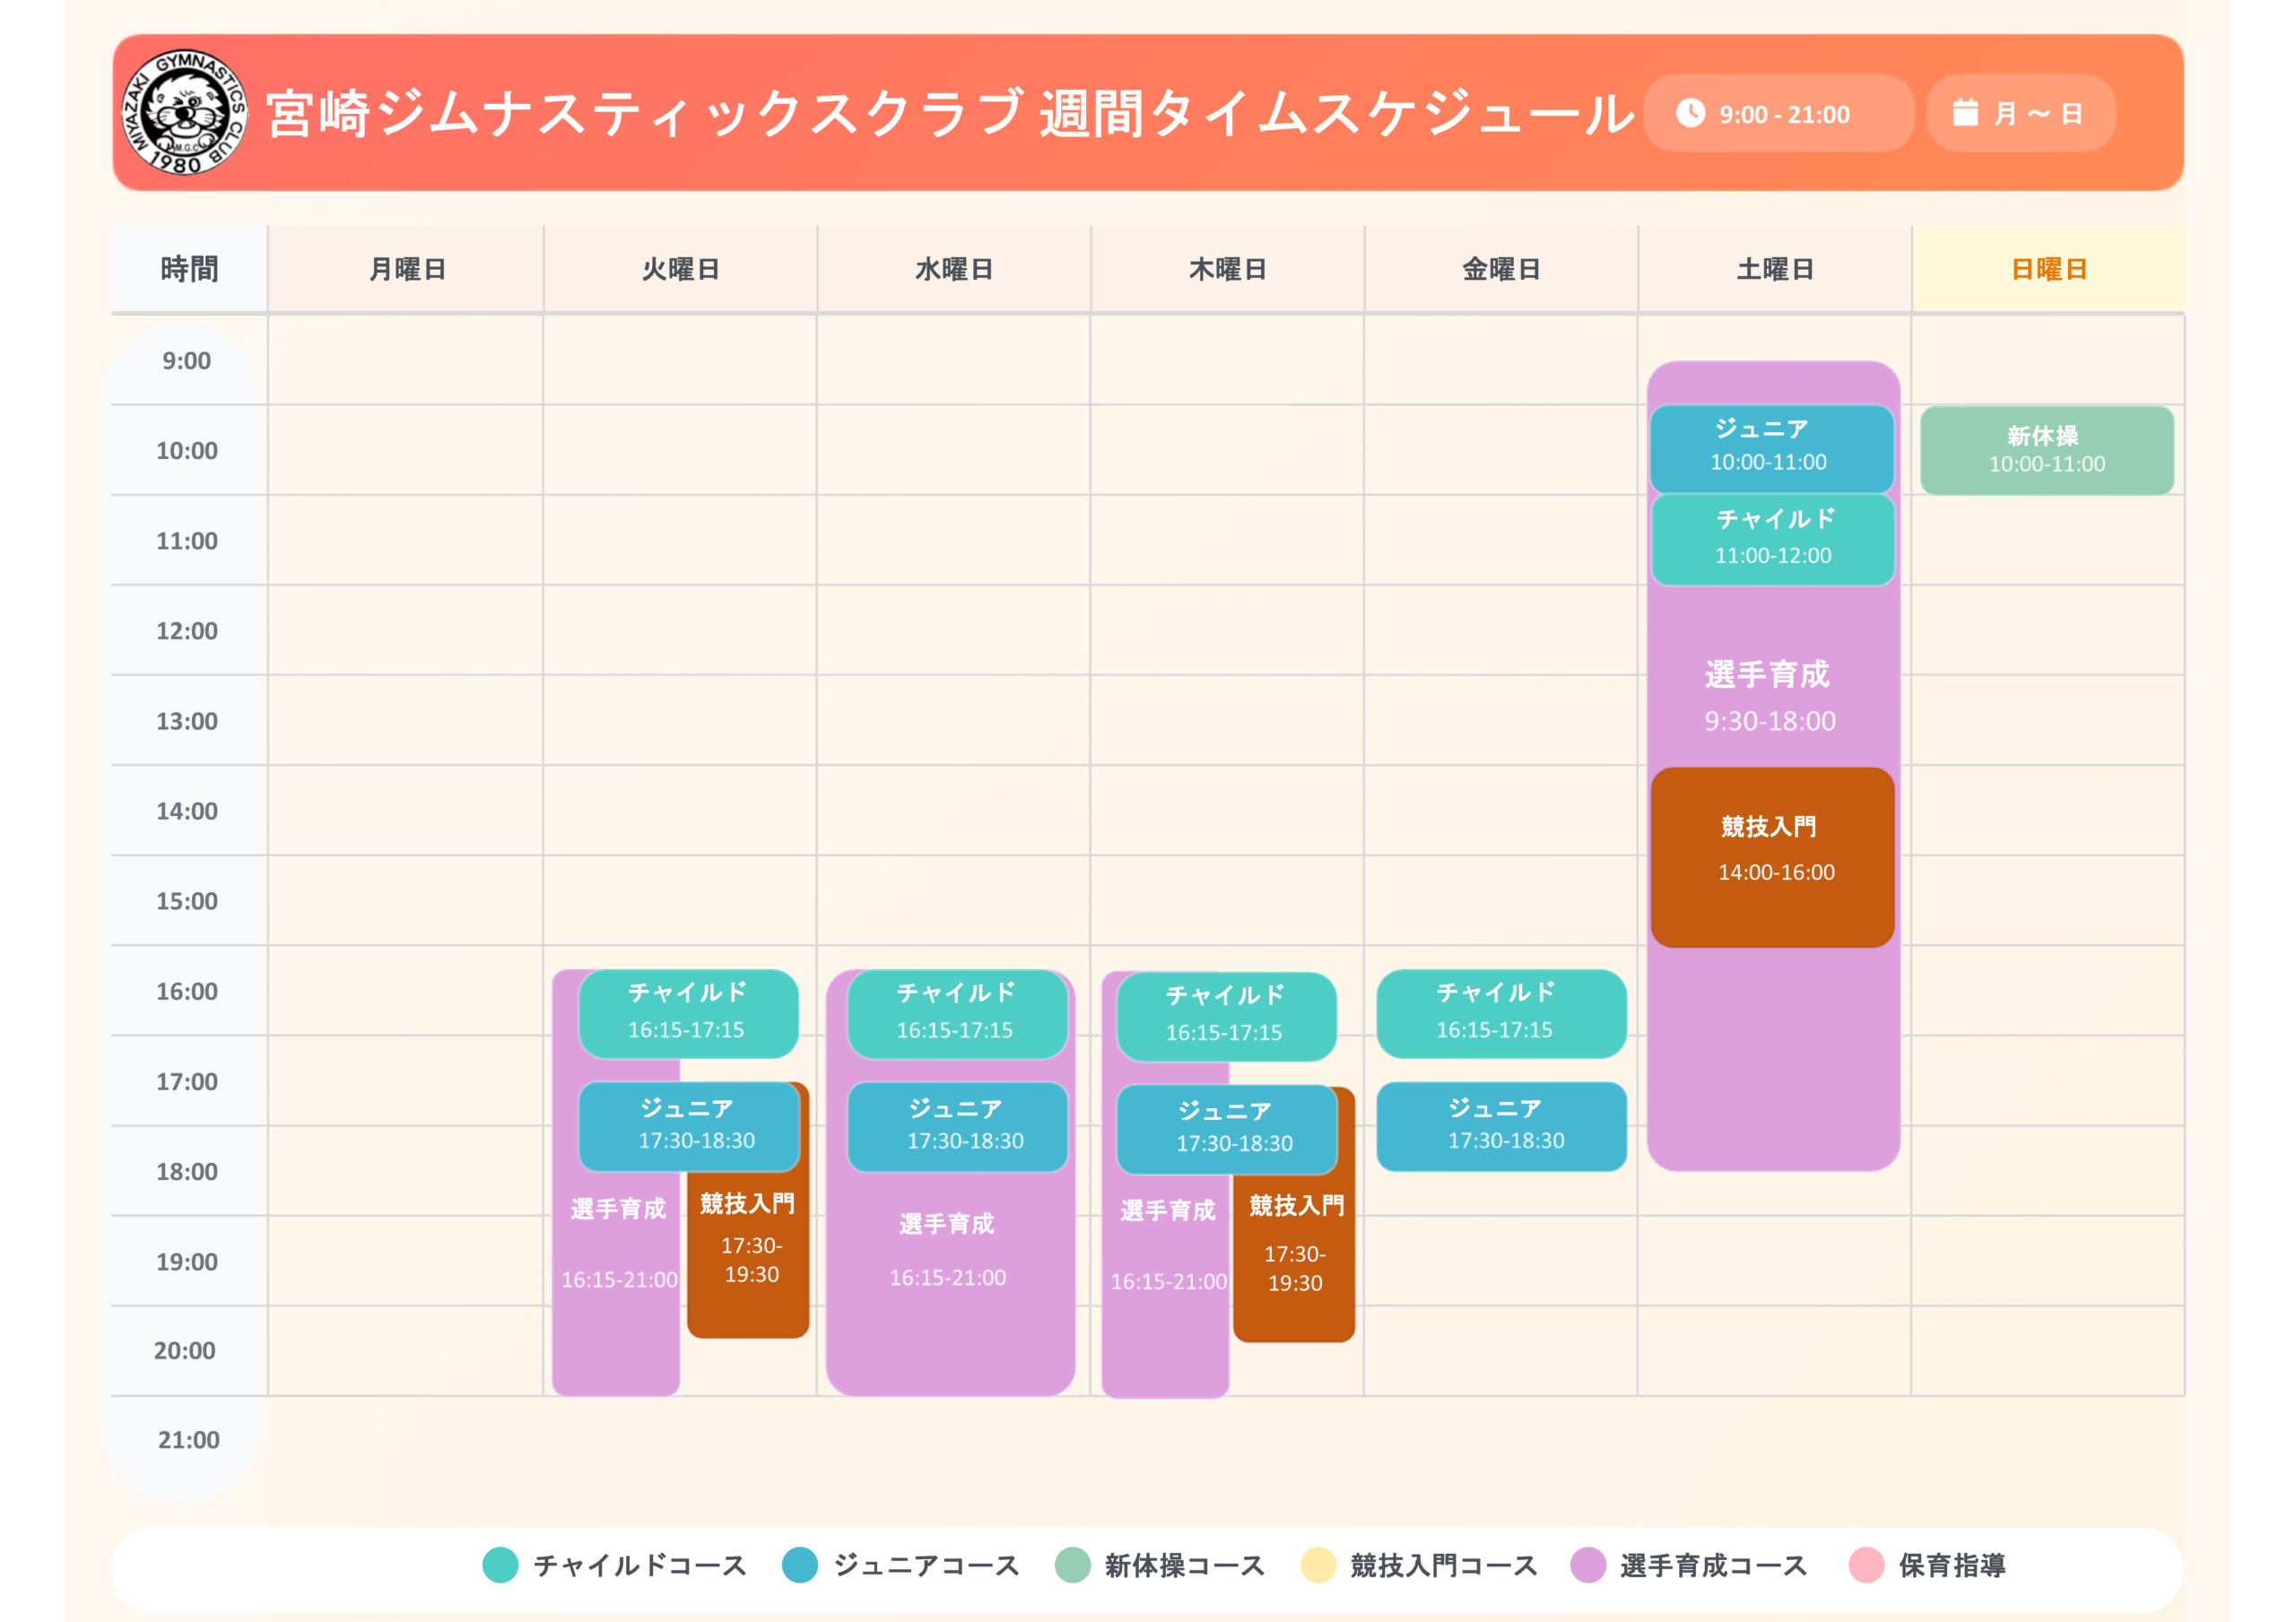Click the 競技入門コース yellow legend swatch
This screenshot has width=2296, height=1622.
1318,1565
